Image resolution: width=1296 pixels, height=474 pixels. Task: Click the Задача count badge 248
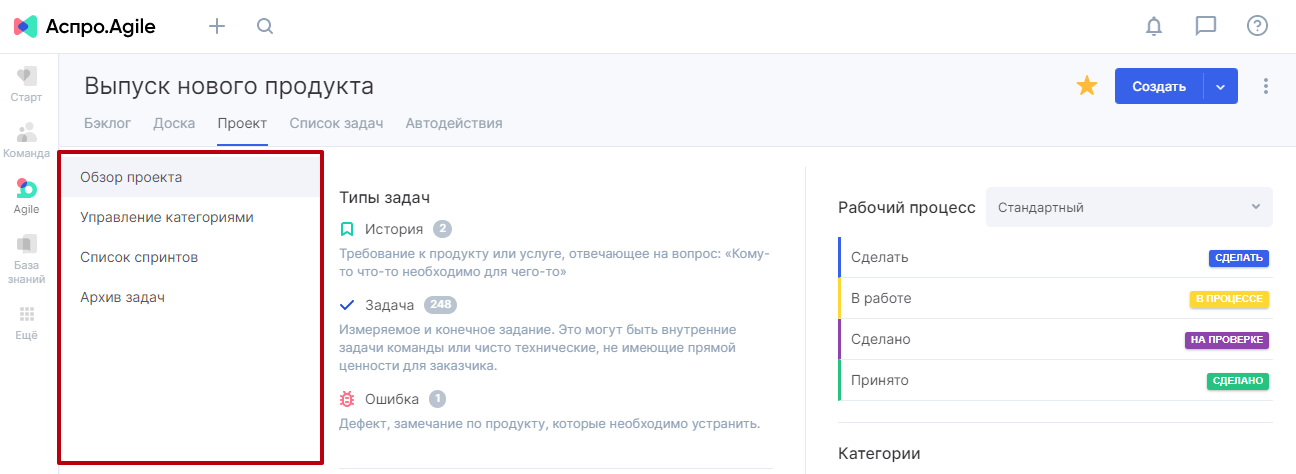point(440,305)
